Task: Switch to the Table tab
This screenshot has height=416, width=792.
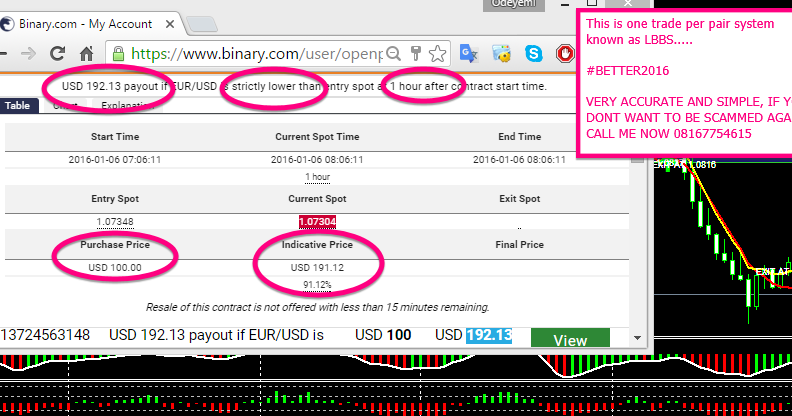Action: pyautogui.click(x=18, y=106)
